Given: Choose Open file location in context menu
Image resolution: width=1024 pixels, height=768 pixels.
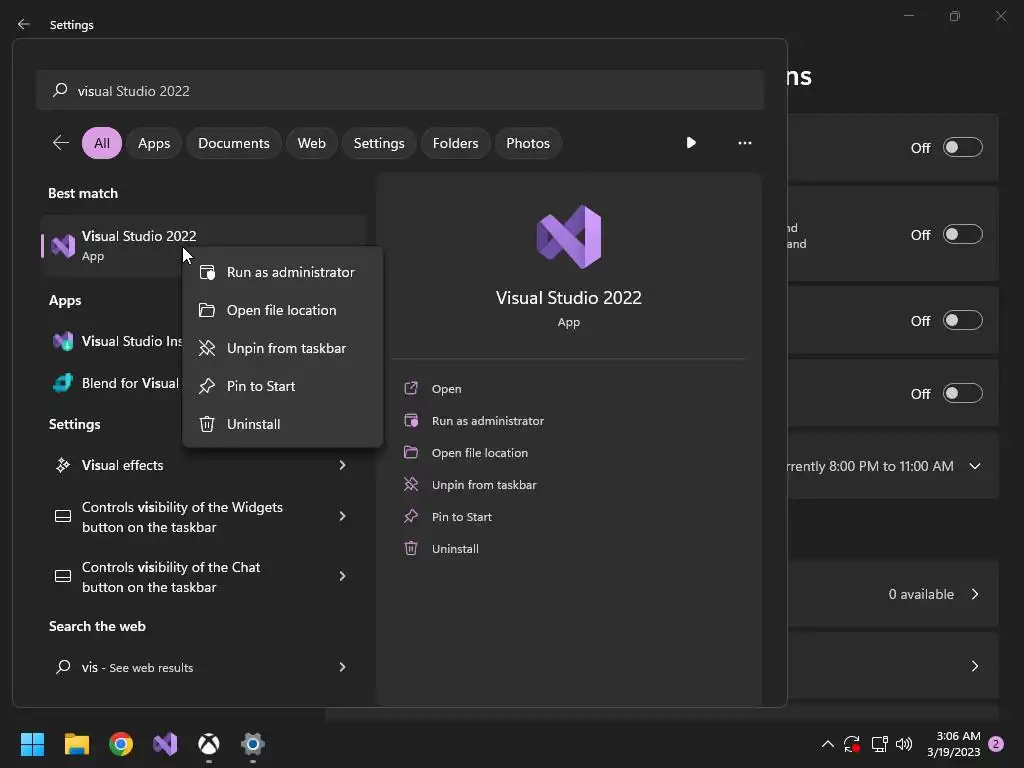Looking at the screenshot, I should pyautogui.click(x=282, y=310).
